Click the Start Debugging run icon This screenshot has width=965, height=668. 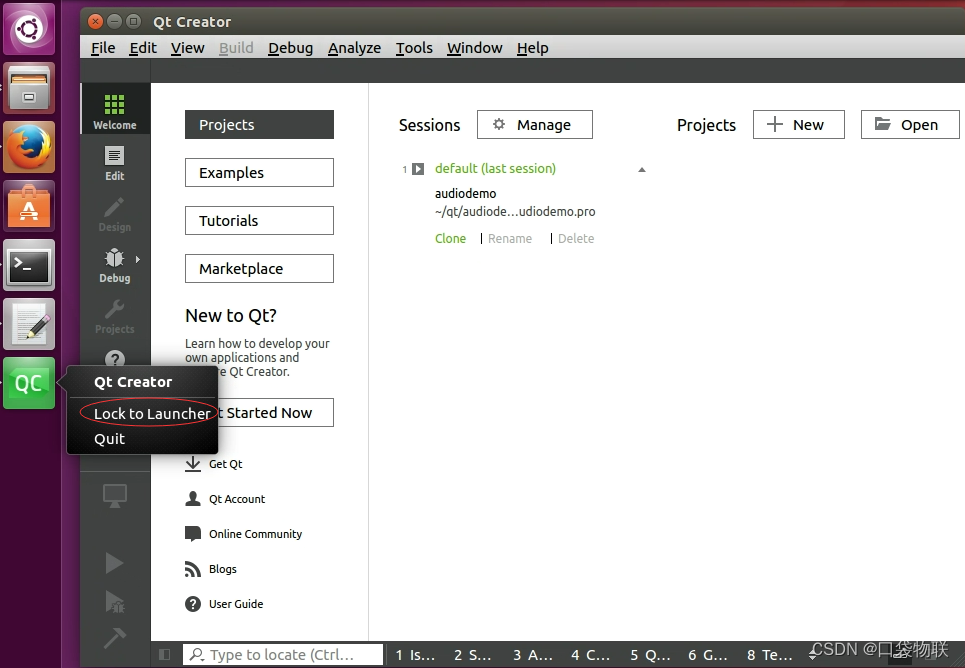[114, 602]
